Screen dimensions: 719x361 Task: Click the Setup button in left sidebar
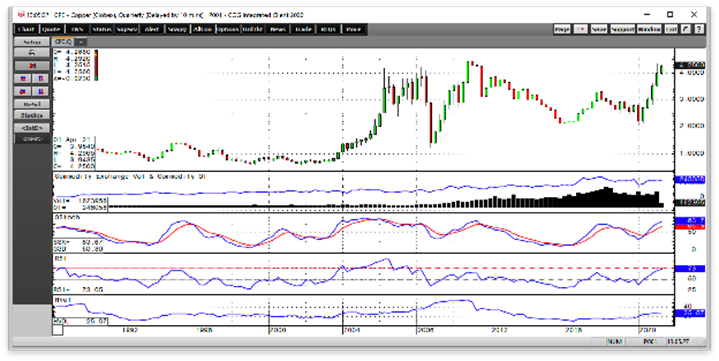tap(32, 42)
